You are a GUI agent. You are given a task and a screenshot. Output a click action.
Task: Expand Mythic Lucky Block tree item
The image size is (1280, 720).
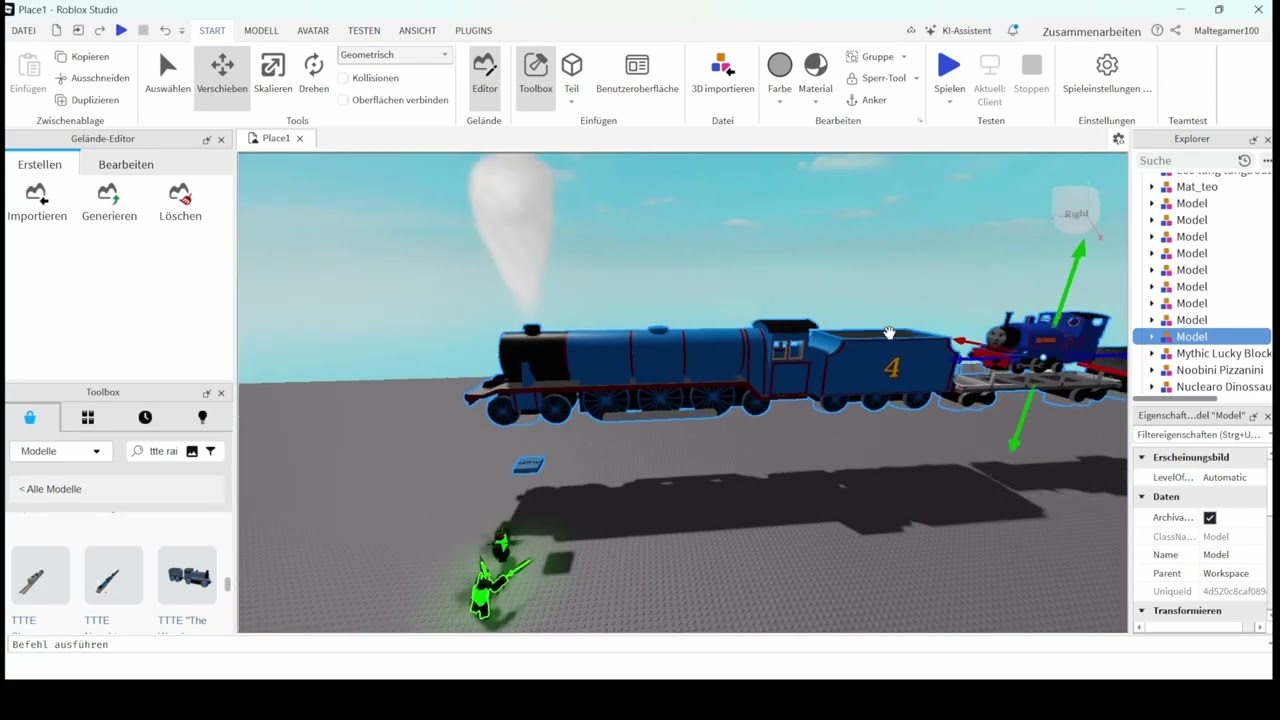tap(1152, 353)
